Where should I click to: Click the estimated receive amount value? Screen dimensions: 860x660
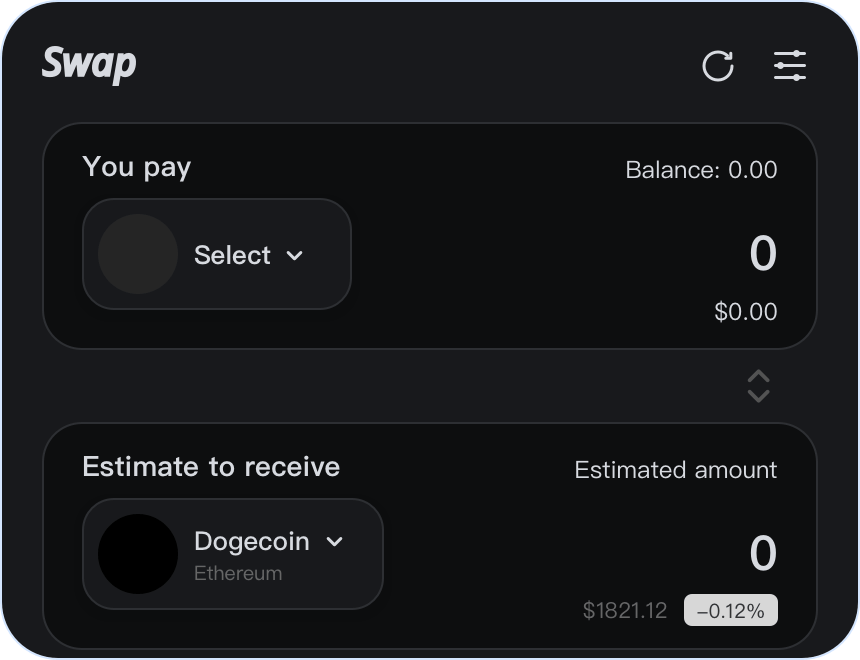click(x=762, y=554)
